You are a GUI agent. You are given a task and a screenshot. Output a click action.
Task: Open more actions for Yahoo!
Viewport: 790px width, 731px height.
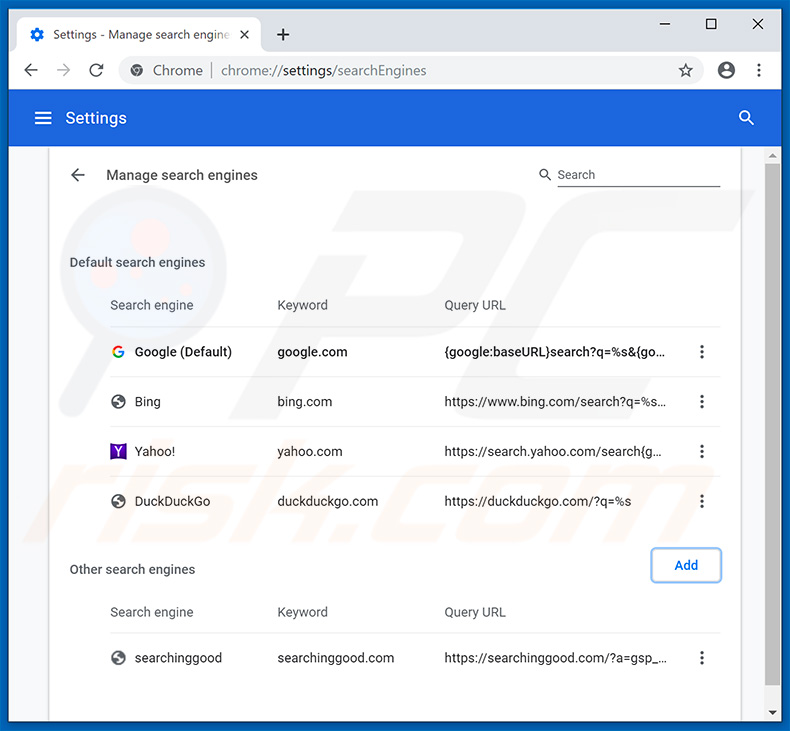[x=702, y=451]
